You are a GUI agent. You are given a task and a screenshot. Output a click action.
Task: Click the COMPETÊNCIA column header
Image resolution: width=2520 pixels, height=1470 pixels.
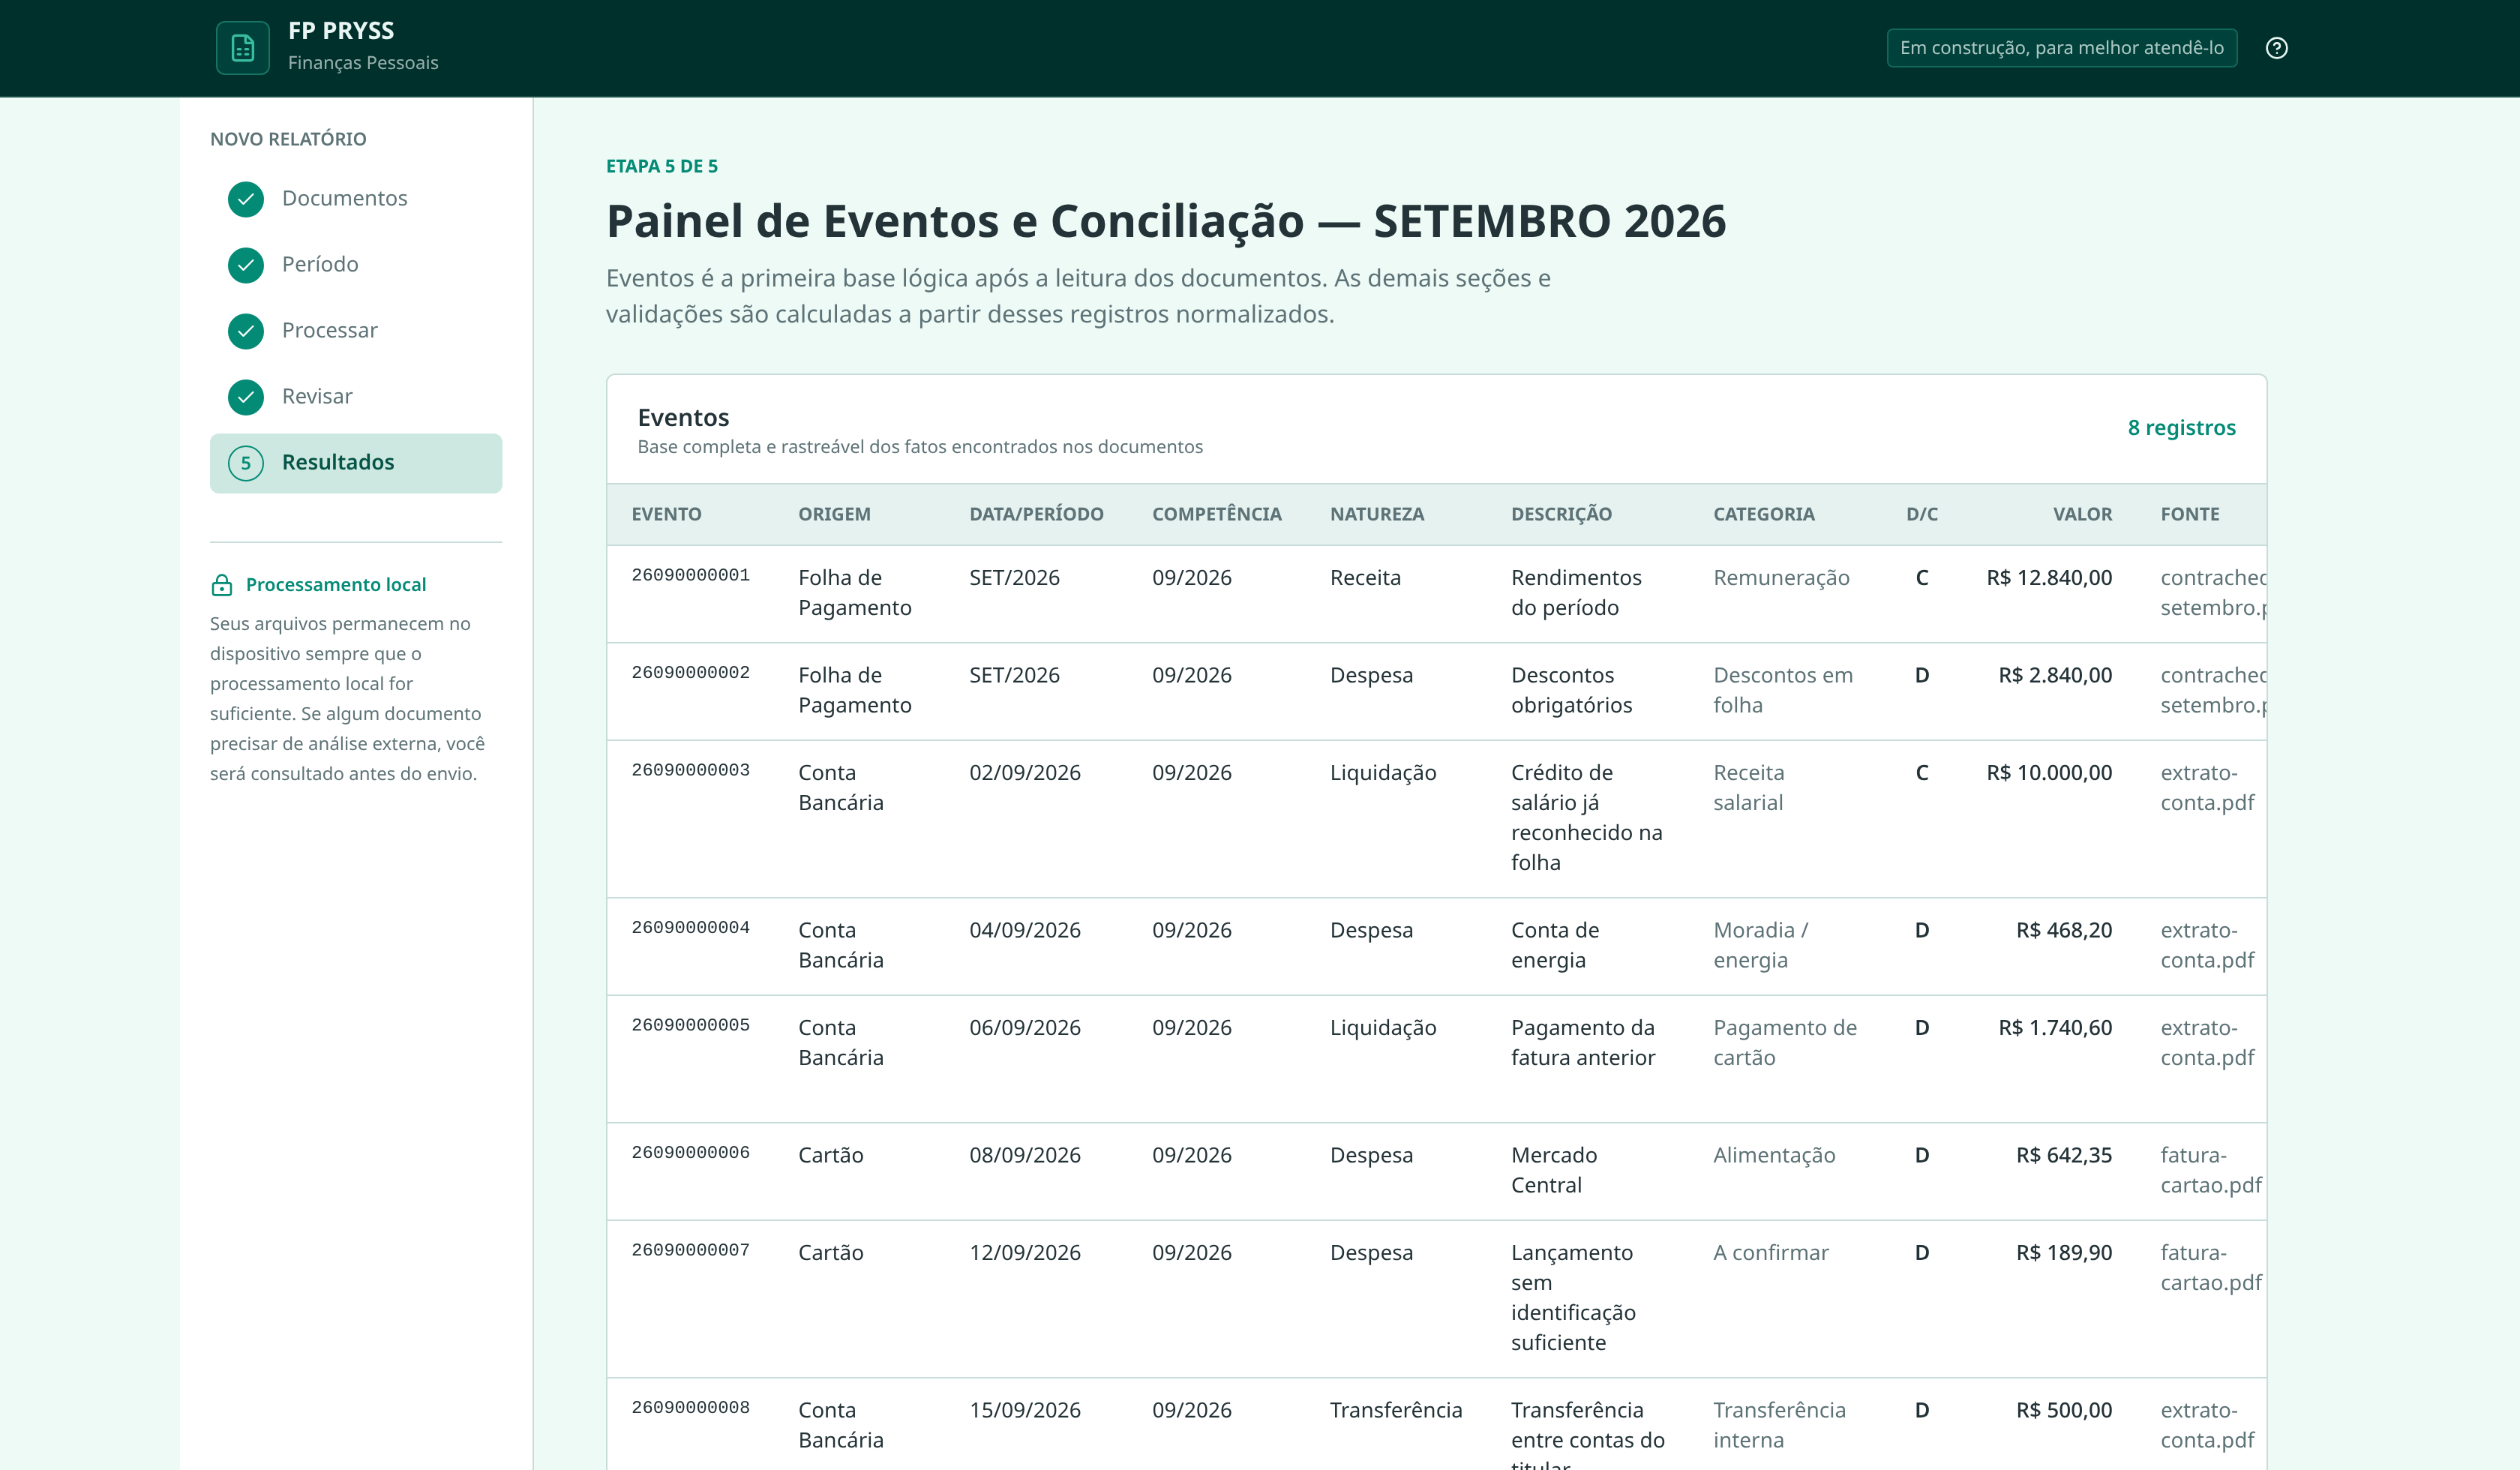point(1216,514)
